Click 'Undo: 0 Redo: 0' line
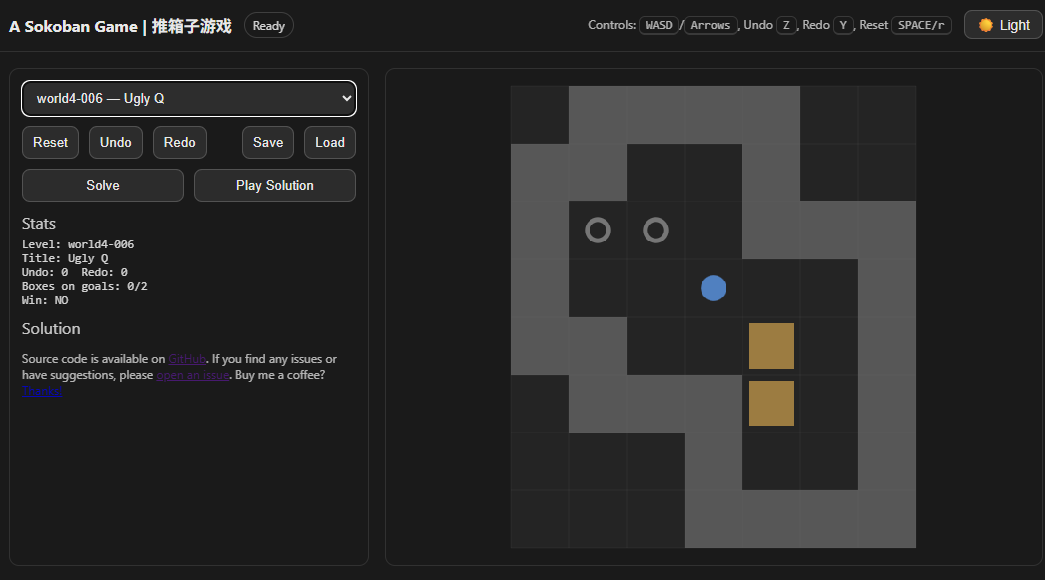Screen dimensions: 1045x580 75,272
